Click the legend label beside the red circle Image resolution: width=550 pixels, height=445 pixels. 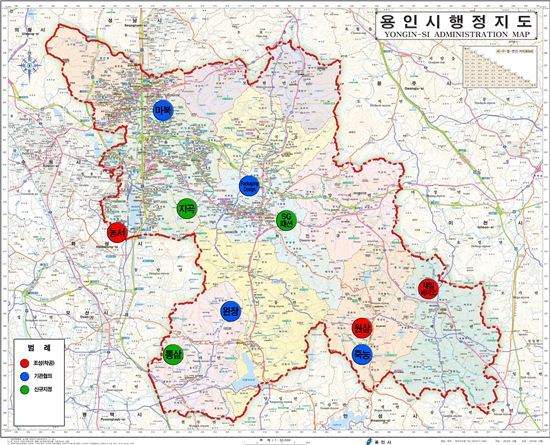coord(43,363)
